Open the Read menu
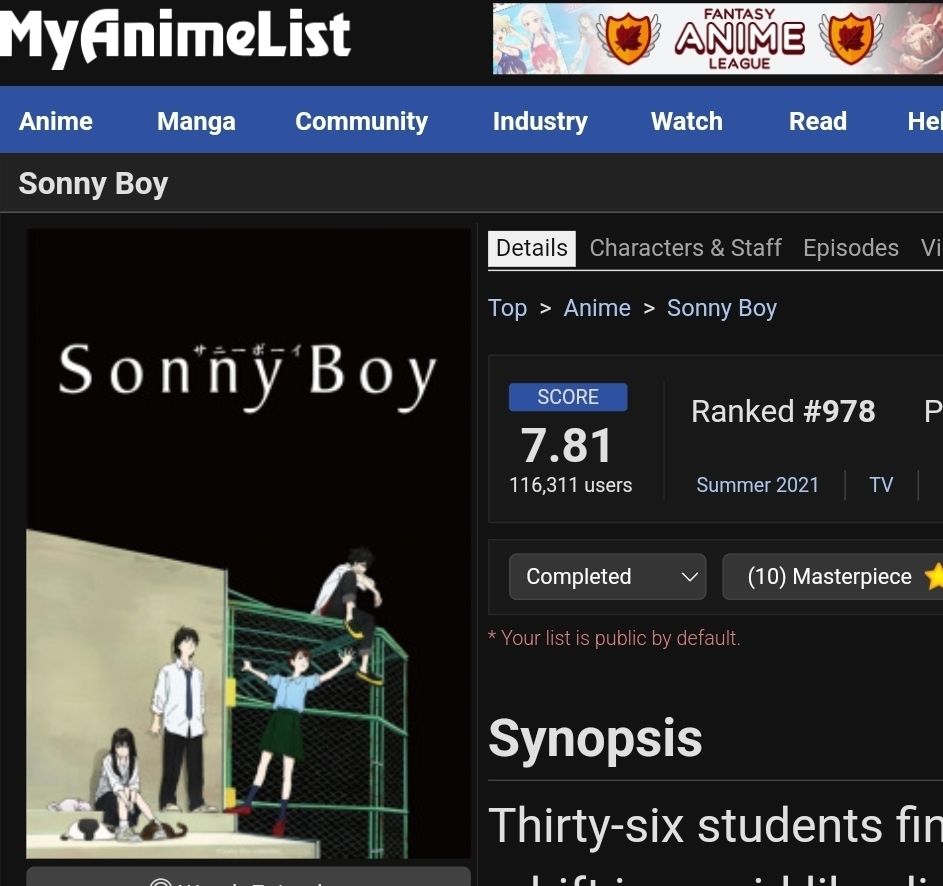943x886 pixels. pos(818,122)
